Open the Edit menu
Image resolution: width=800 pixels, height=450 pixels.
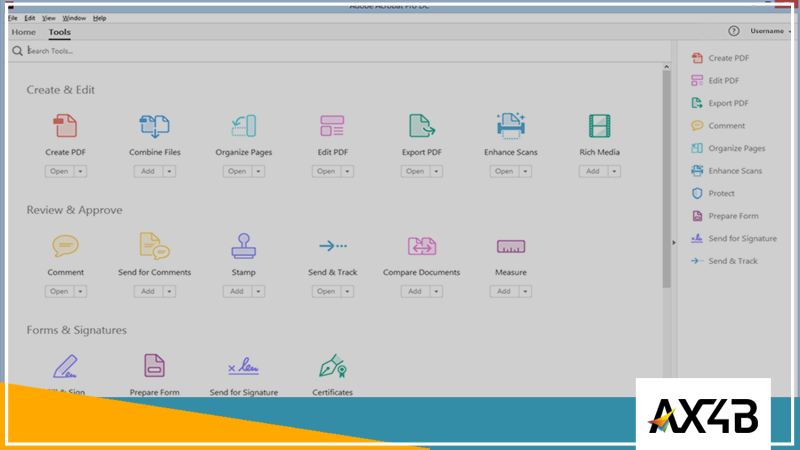pos(30,18)
